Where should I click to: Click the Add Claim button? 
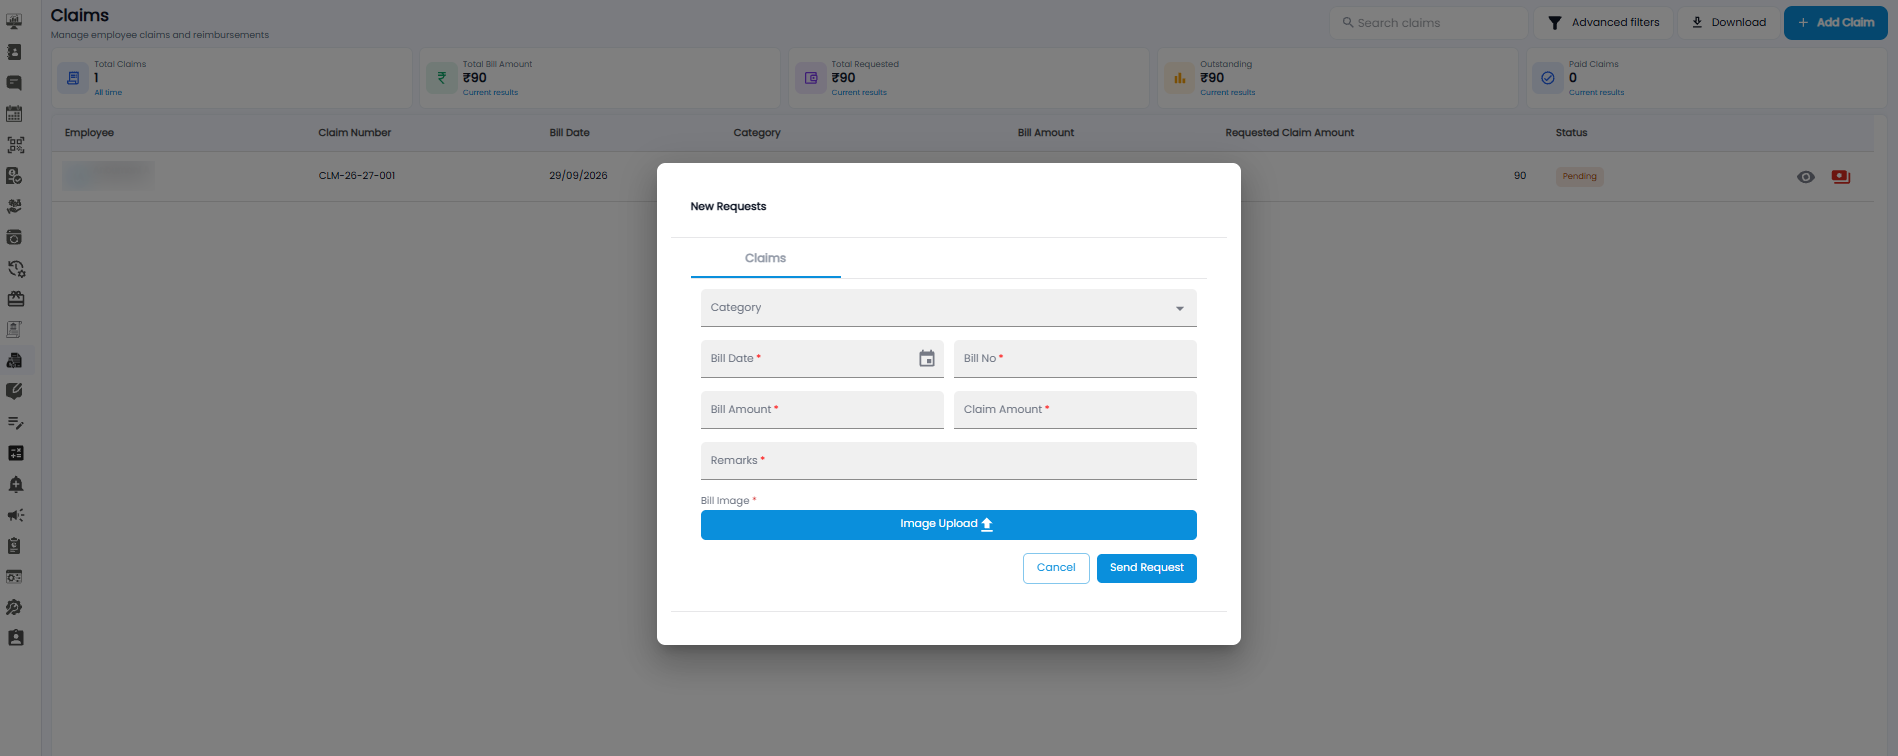[x=1835, y=22]
